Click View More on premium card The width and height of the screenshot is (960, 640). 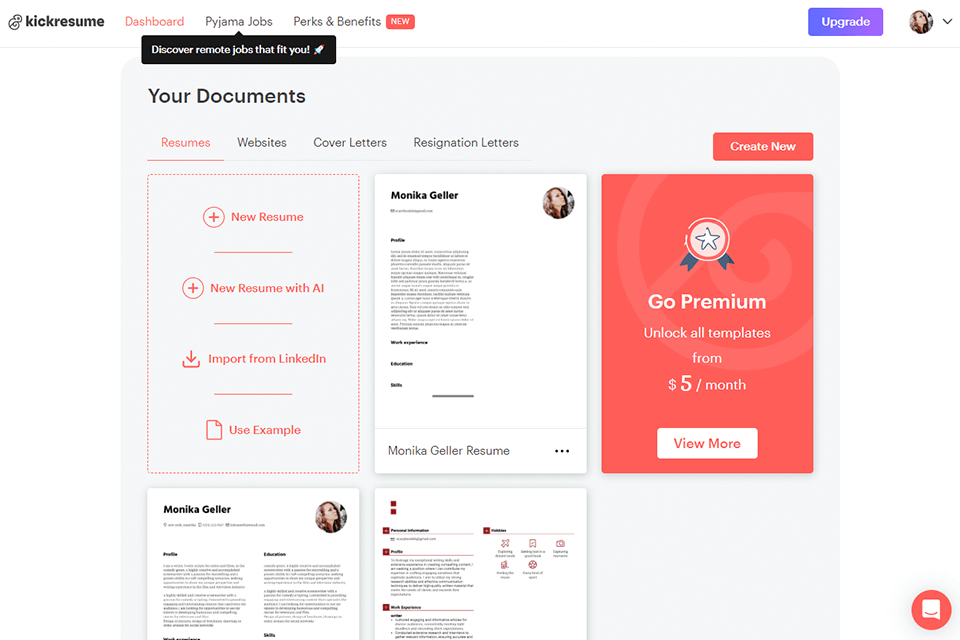pyautogui.click(x=707, y=443)
